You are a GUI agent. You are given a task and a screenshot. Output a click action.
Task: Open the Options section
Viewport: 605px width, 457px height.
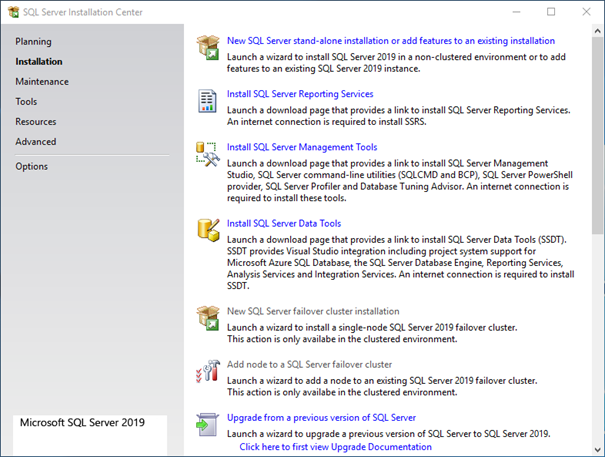click(32, 167)
